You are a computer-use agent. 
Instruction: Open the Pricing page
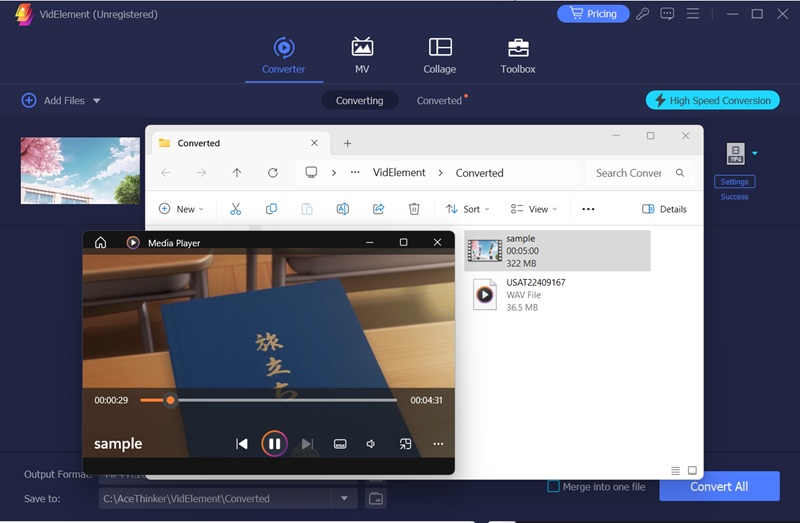pos(593,14)
